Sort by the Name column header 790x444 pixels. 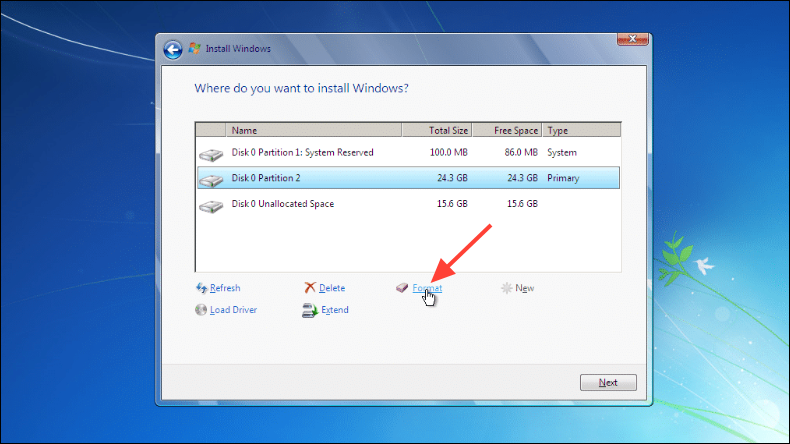pyautogui.click(x=314, y=130)
